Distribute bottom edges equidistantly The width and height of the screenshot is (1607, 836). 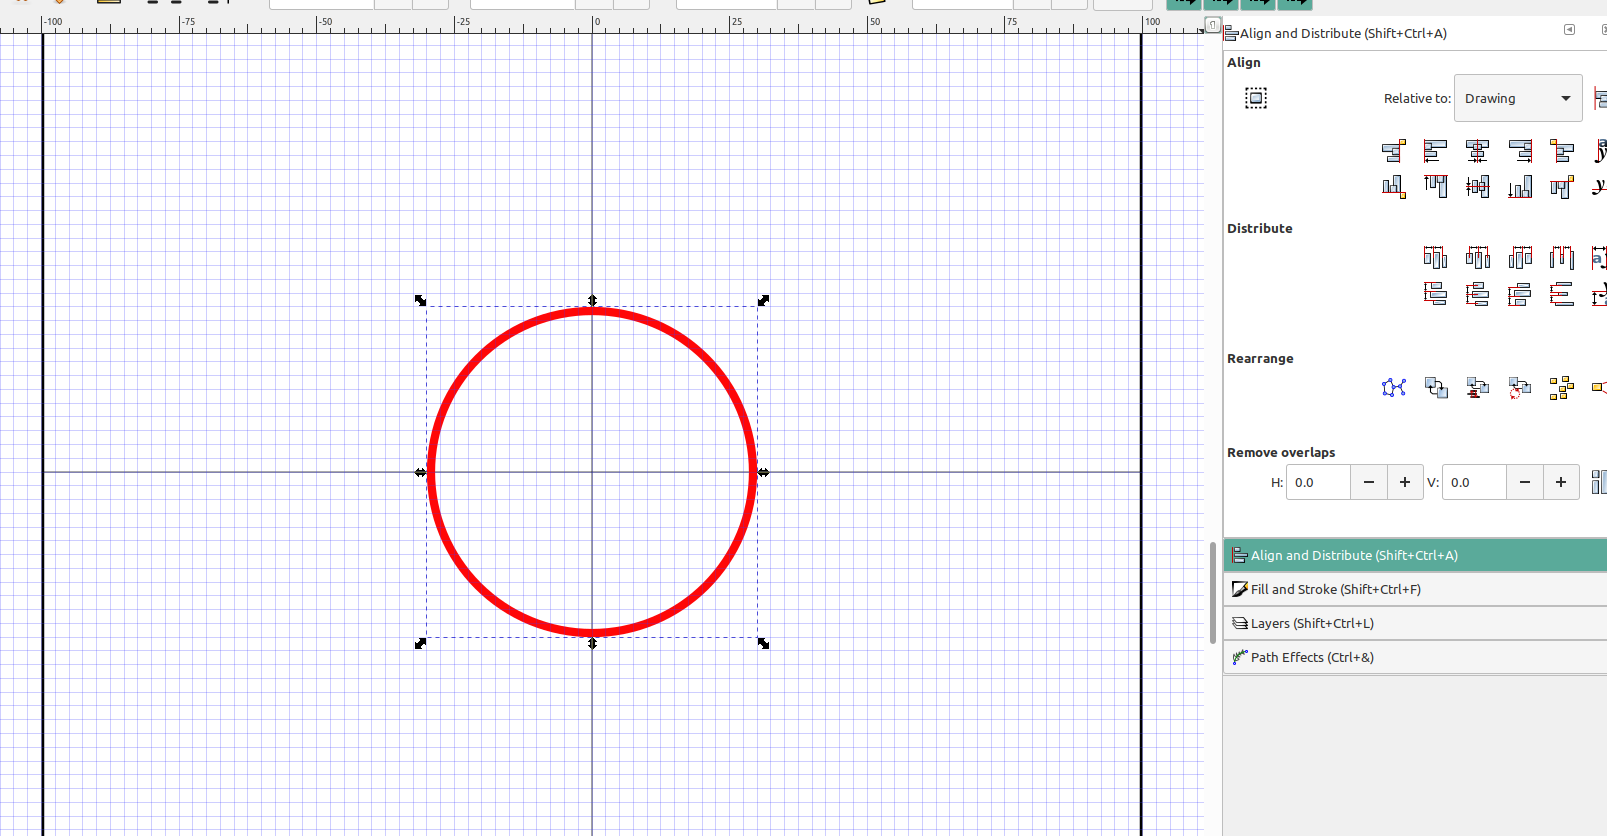click(1520, 294)
